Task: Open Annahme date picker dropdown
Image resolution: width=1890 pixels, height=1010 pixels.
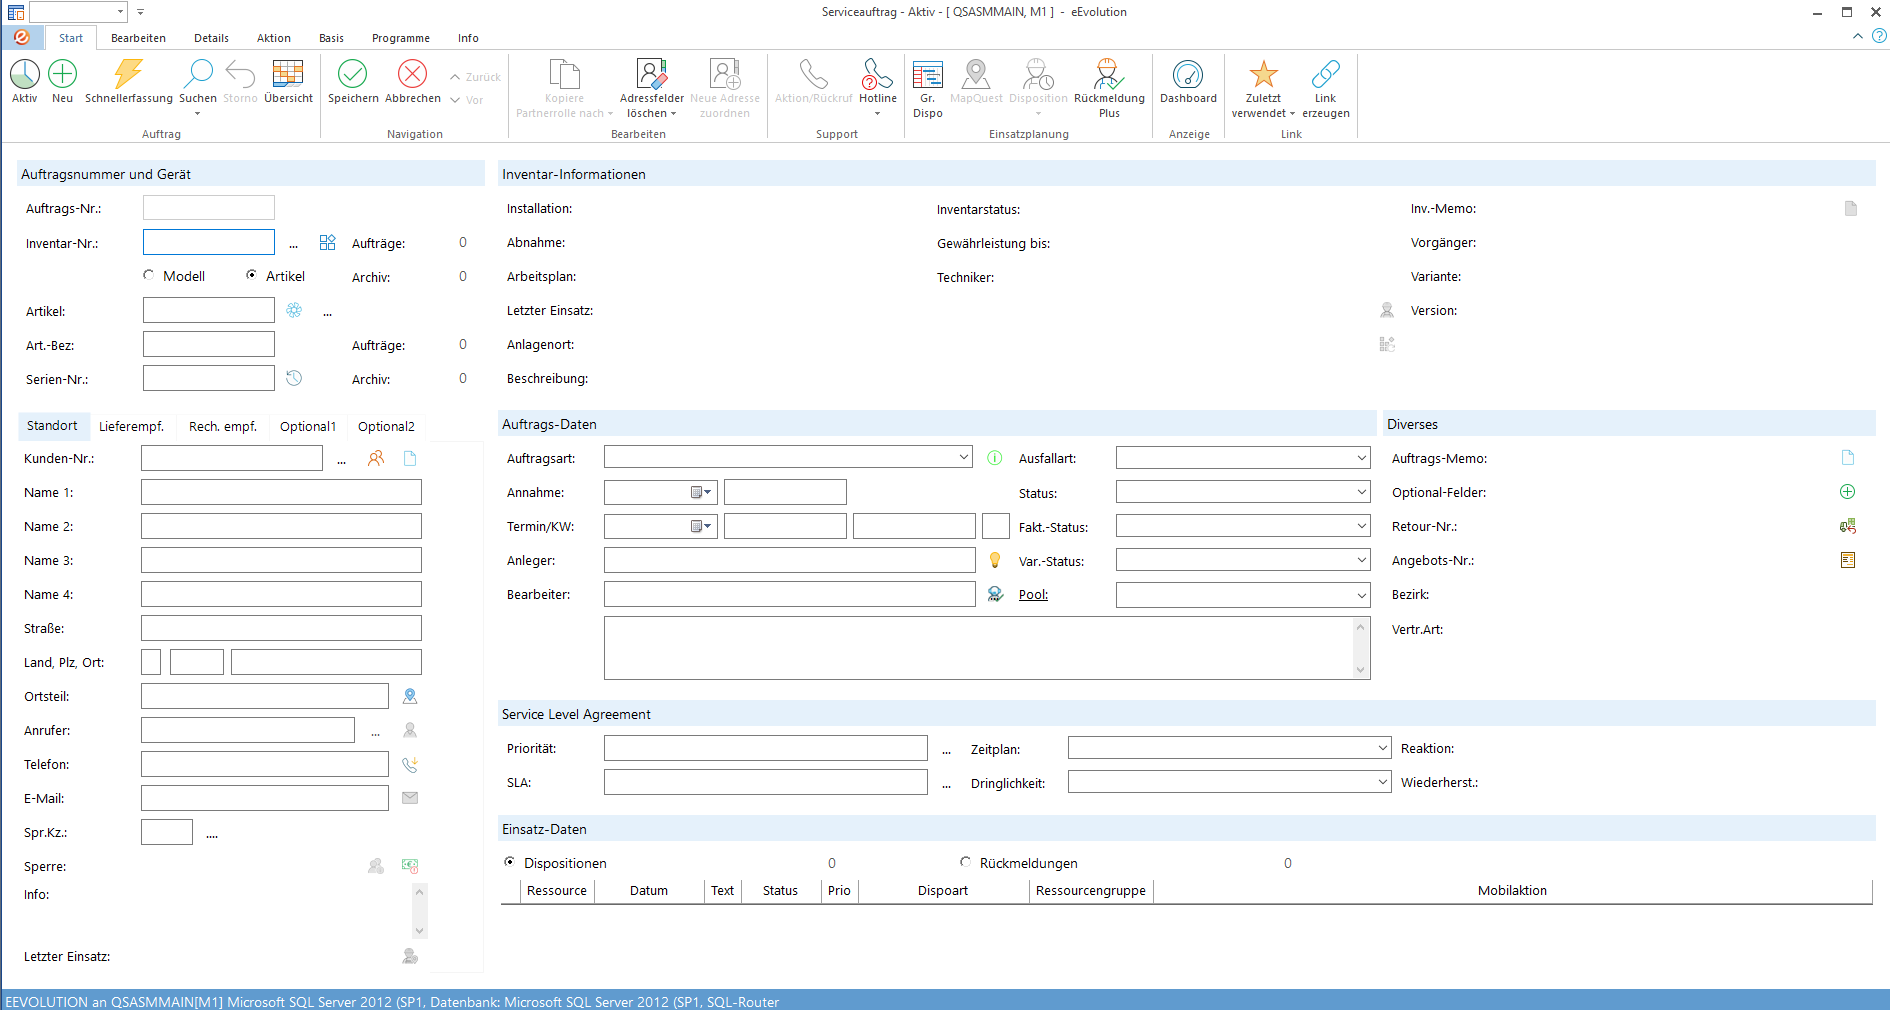Action: (702, 492)
